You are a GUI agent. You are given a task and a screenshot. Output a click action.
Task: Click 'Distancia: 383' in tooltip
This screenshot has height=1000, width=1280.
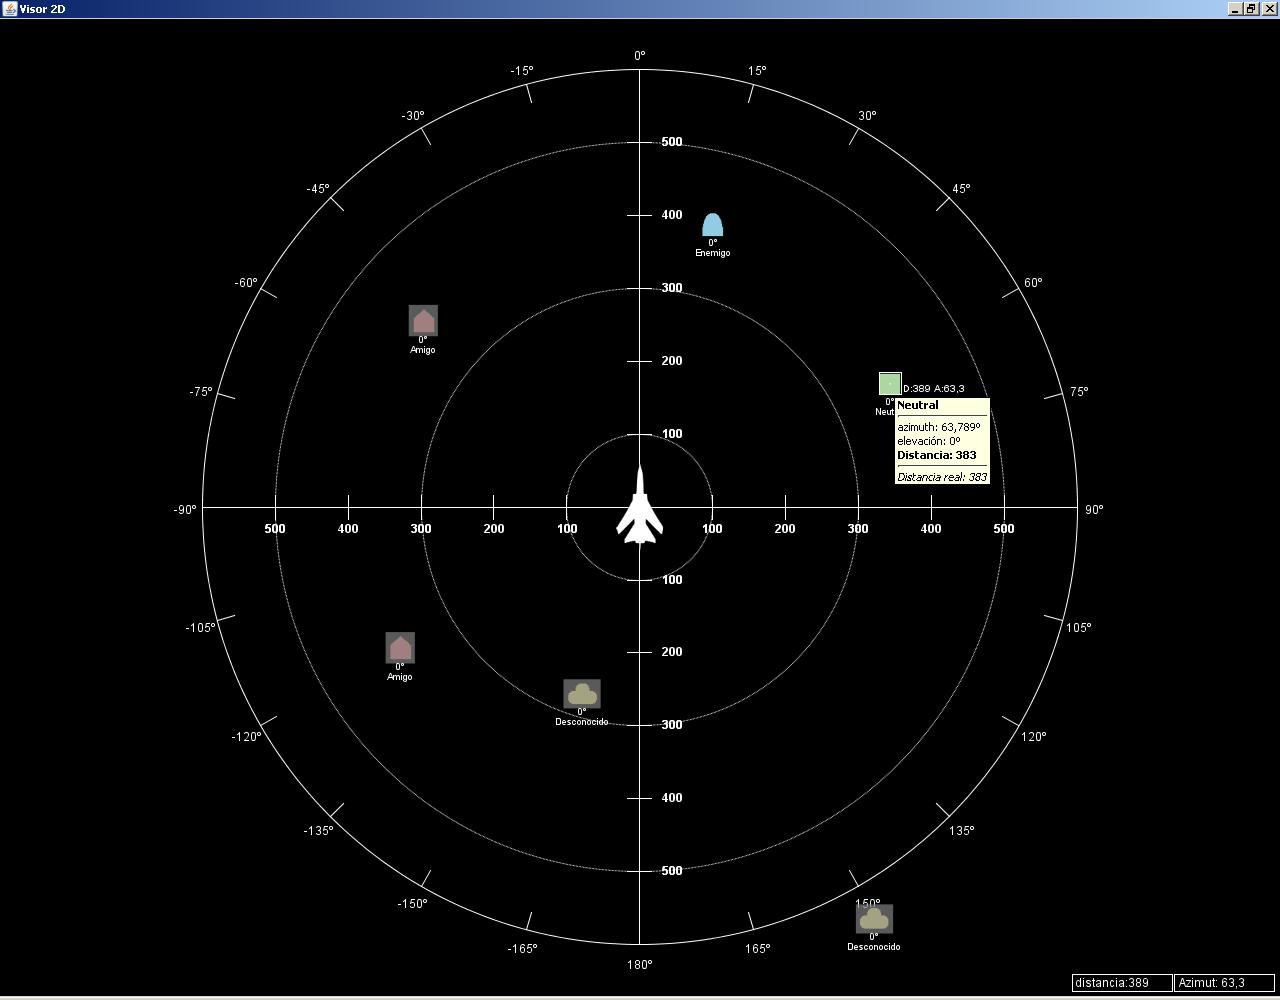[x=937, y=455]
